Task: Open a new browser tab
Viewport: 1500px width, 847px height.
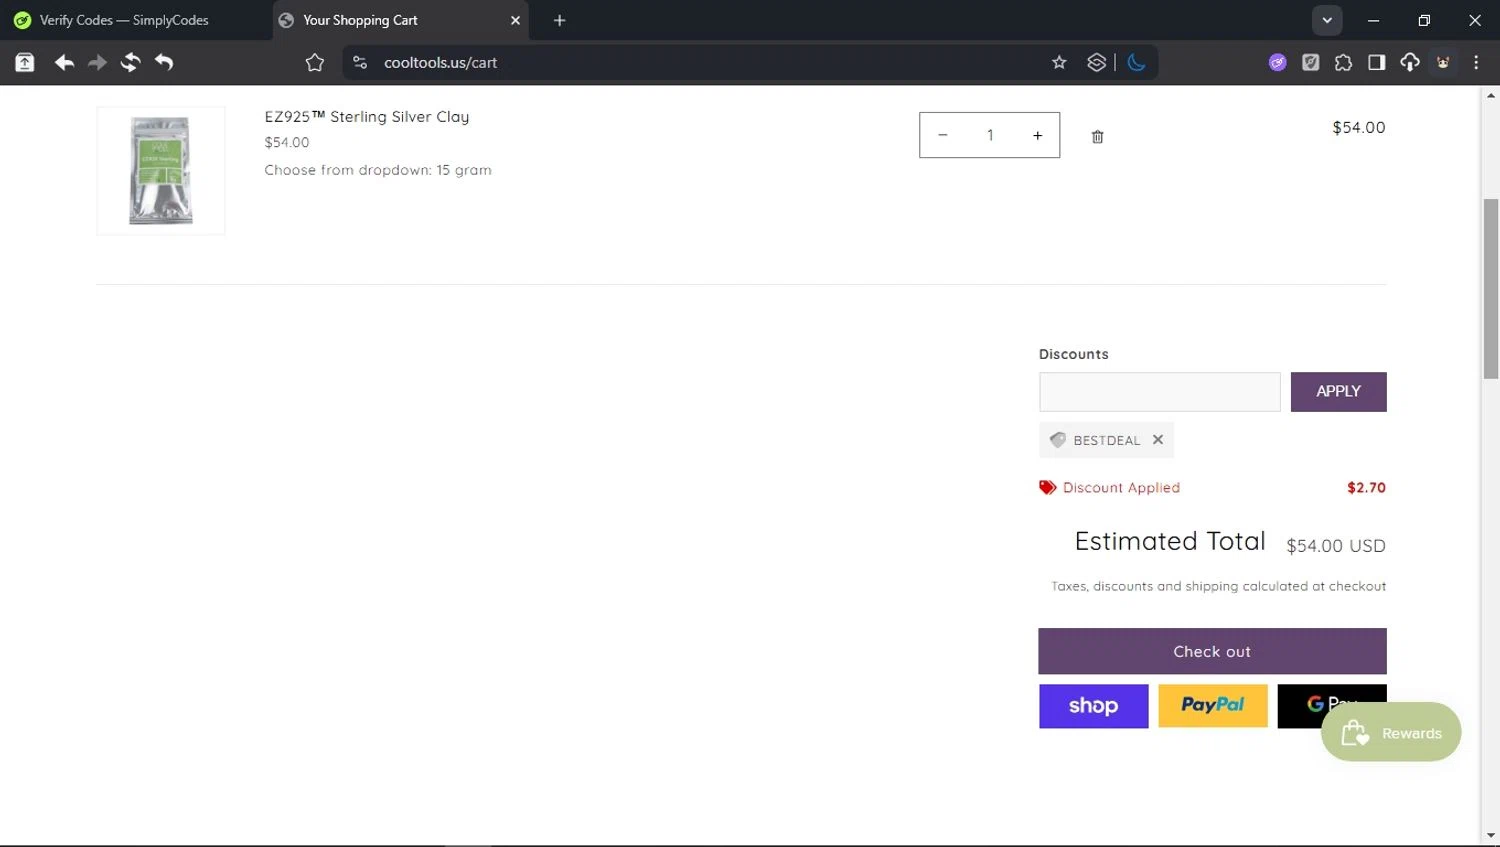Action: (559, 20)
